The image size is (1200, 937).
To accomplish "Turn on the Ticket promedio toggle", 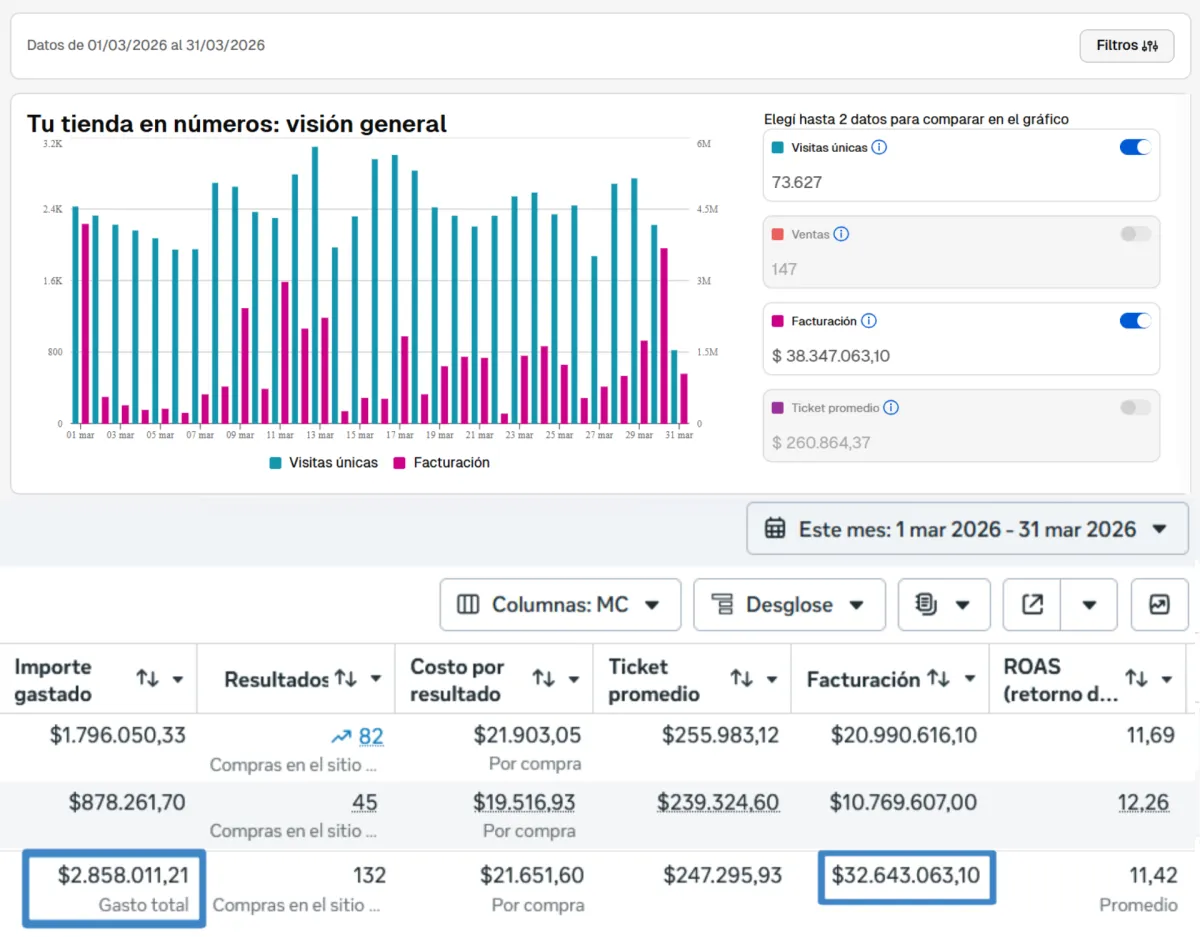I will (x=1135, y=408).
